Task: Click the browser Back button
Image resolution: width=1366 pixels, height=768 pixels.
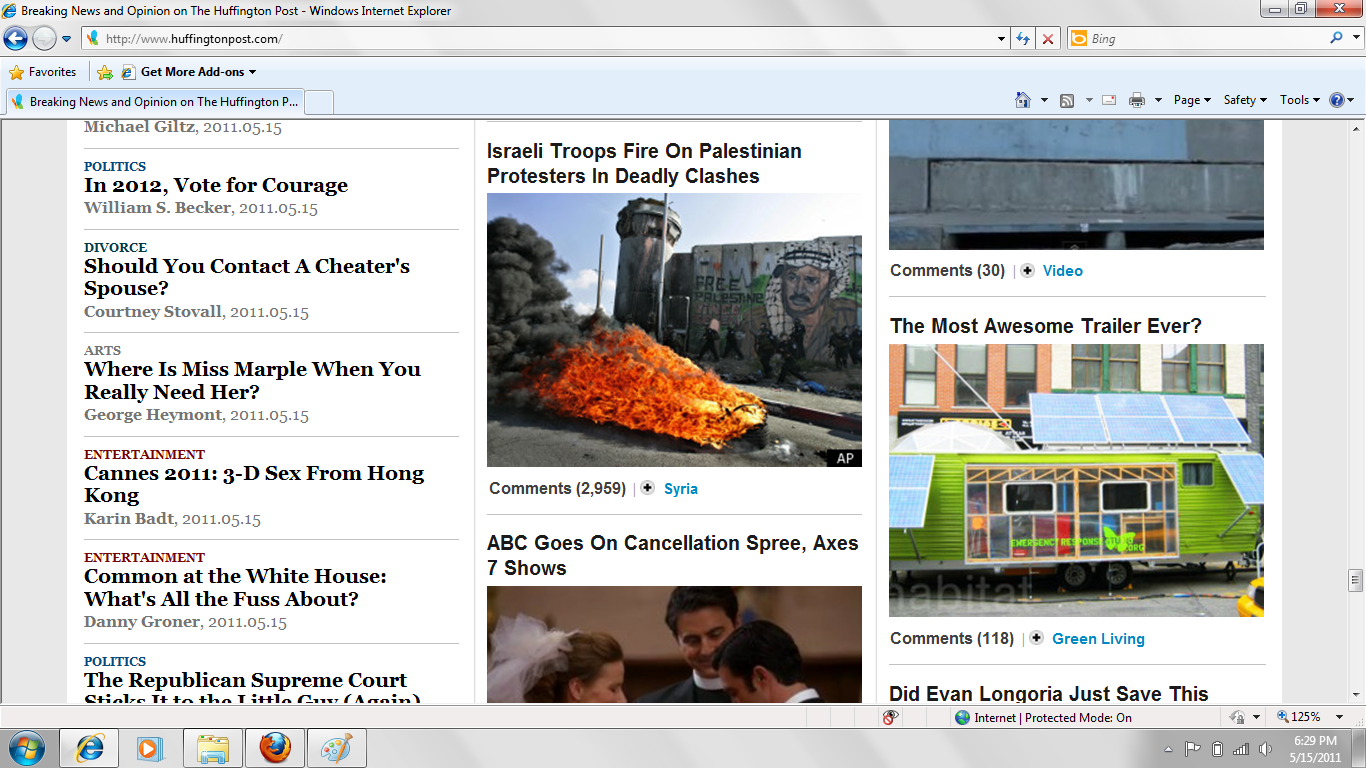Action: point(16,39)
